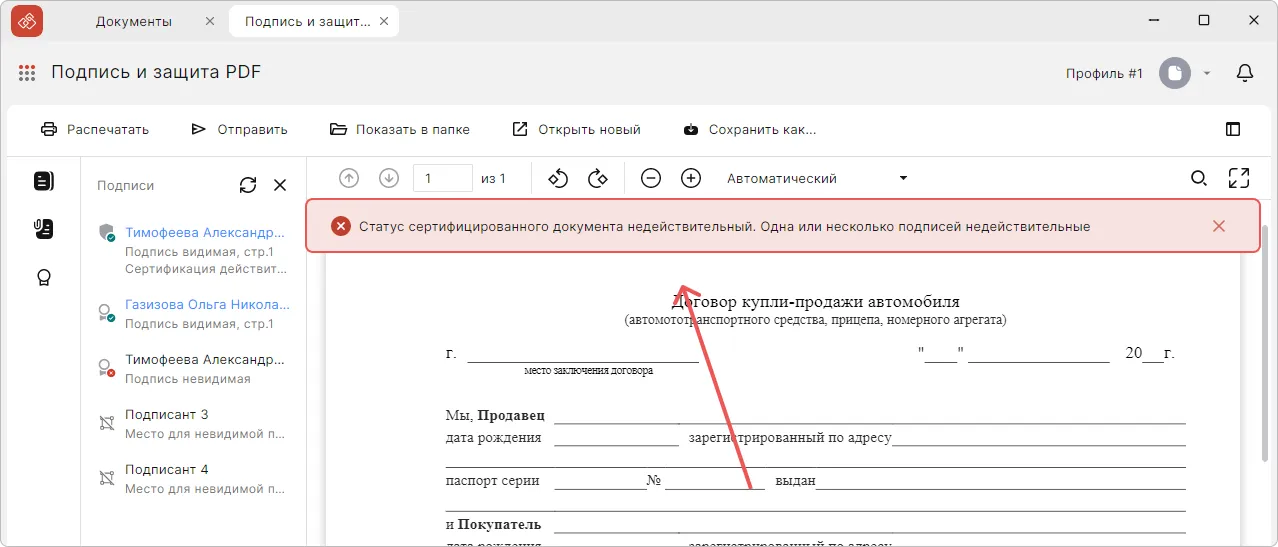Click Сохранить как...
This screenshot has width=1278, height=547.
[750, 129]
